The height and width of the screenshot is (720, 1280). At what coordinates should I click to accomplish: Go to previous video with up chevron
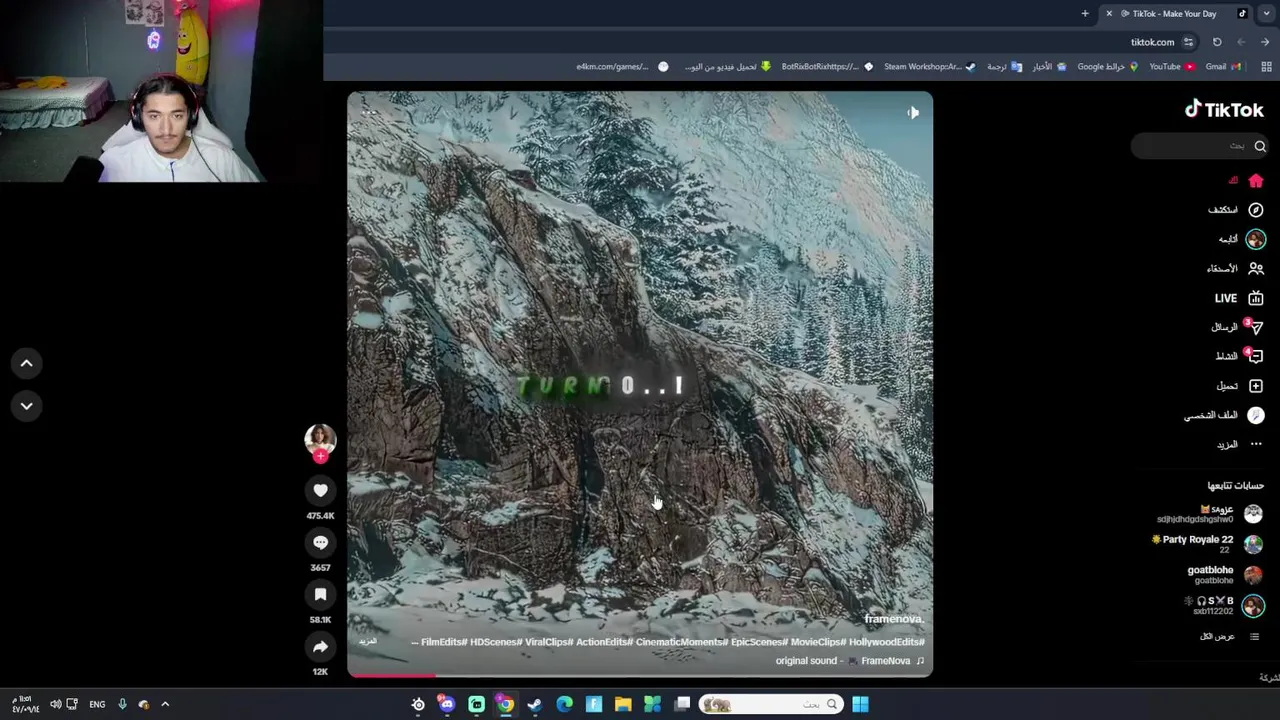coord(27,364)
